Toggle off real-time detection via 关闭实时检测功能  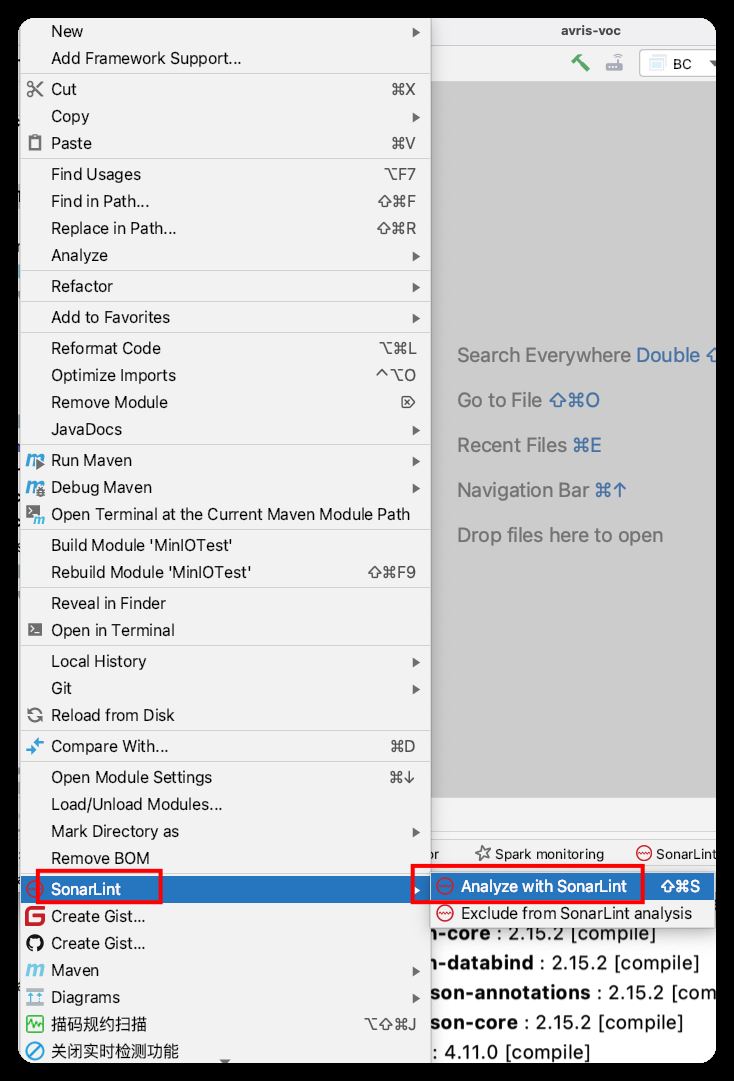coord(115,1051)
